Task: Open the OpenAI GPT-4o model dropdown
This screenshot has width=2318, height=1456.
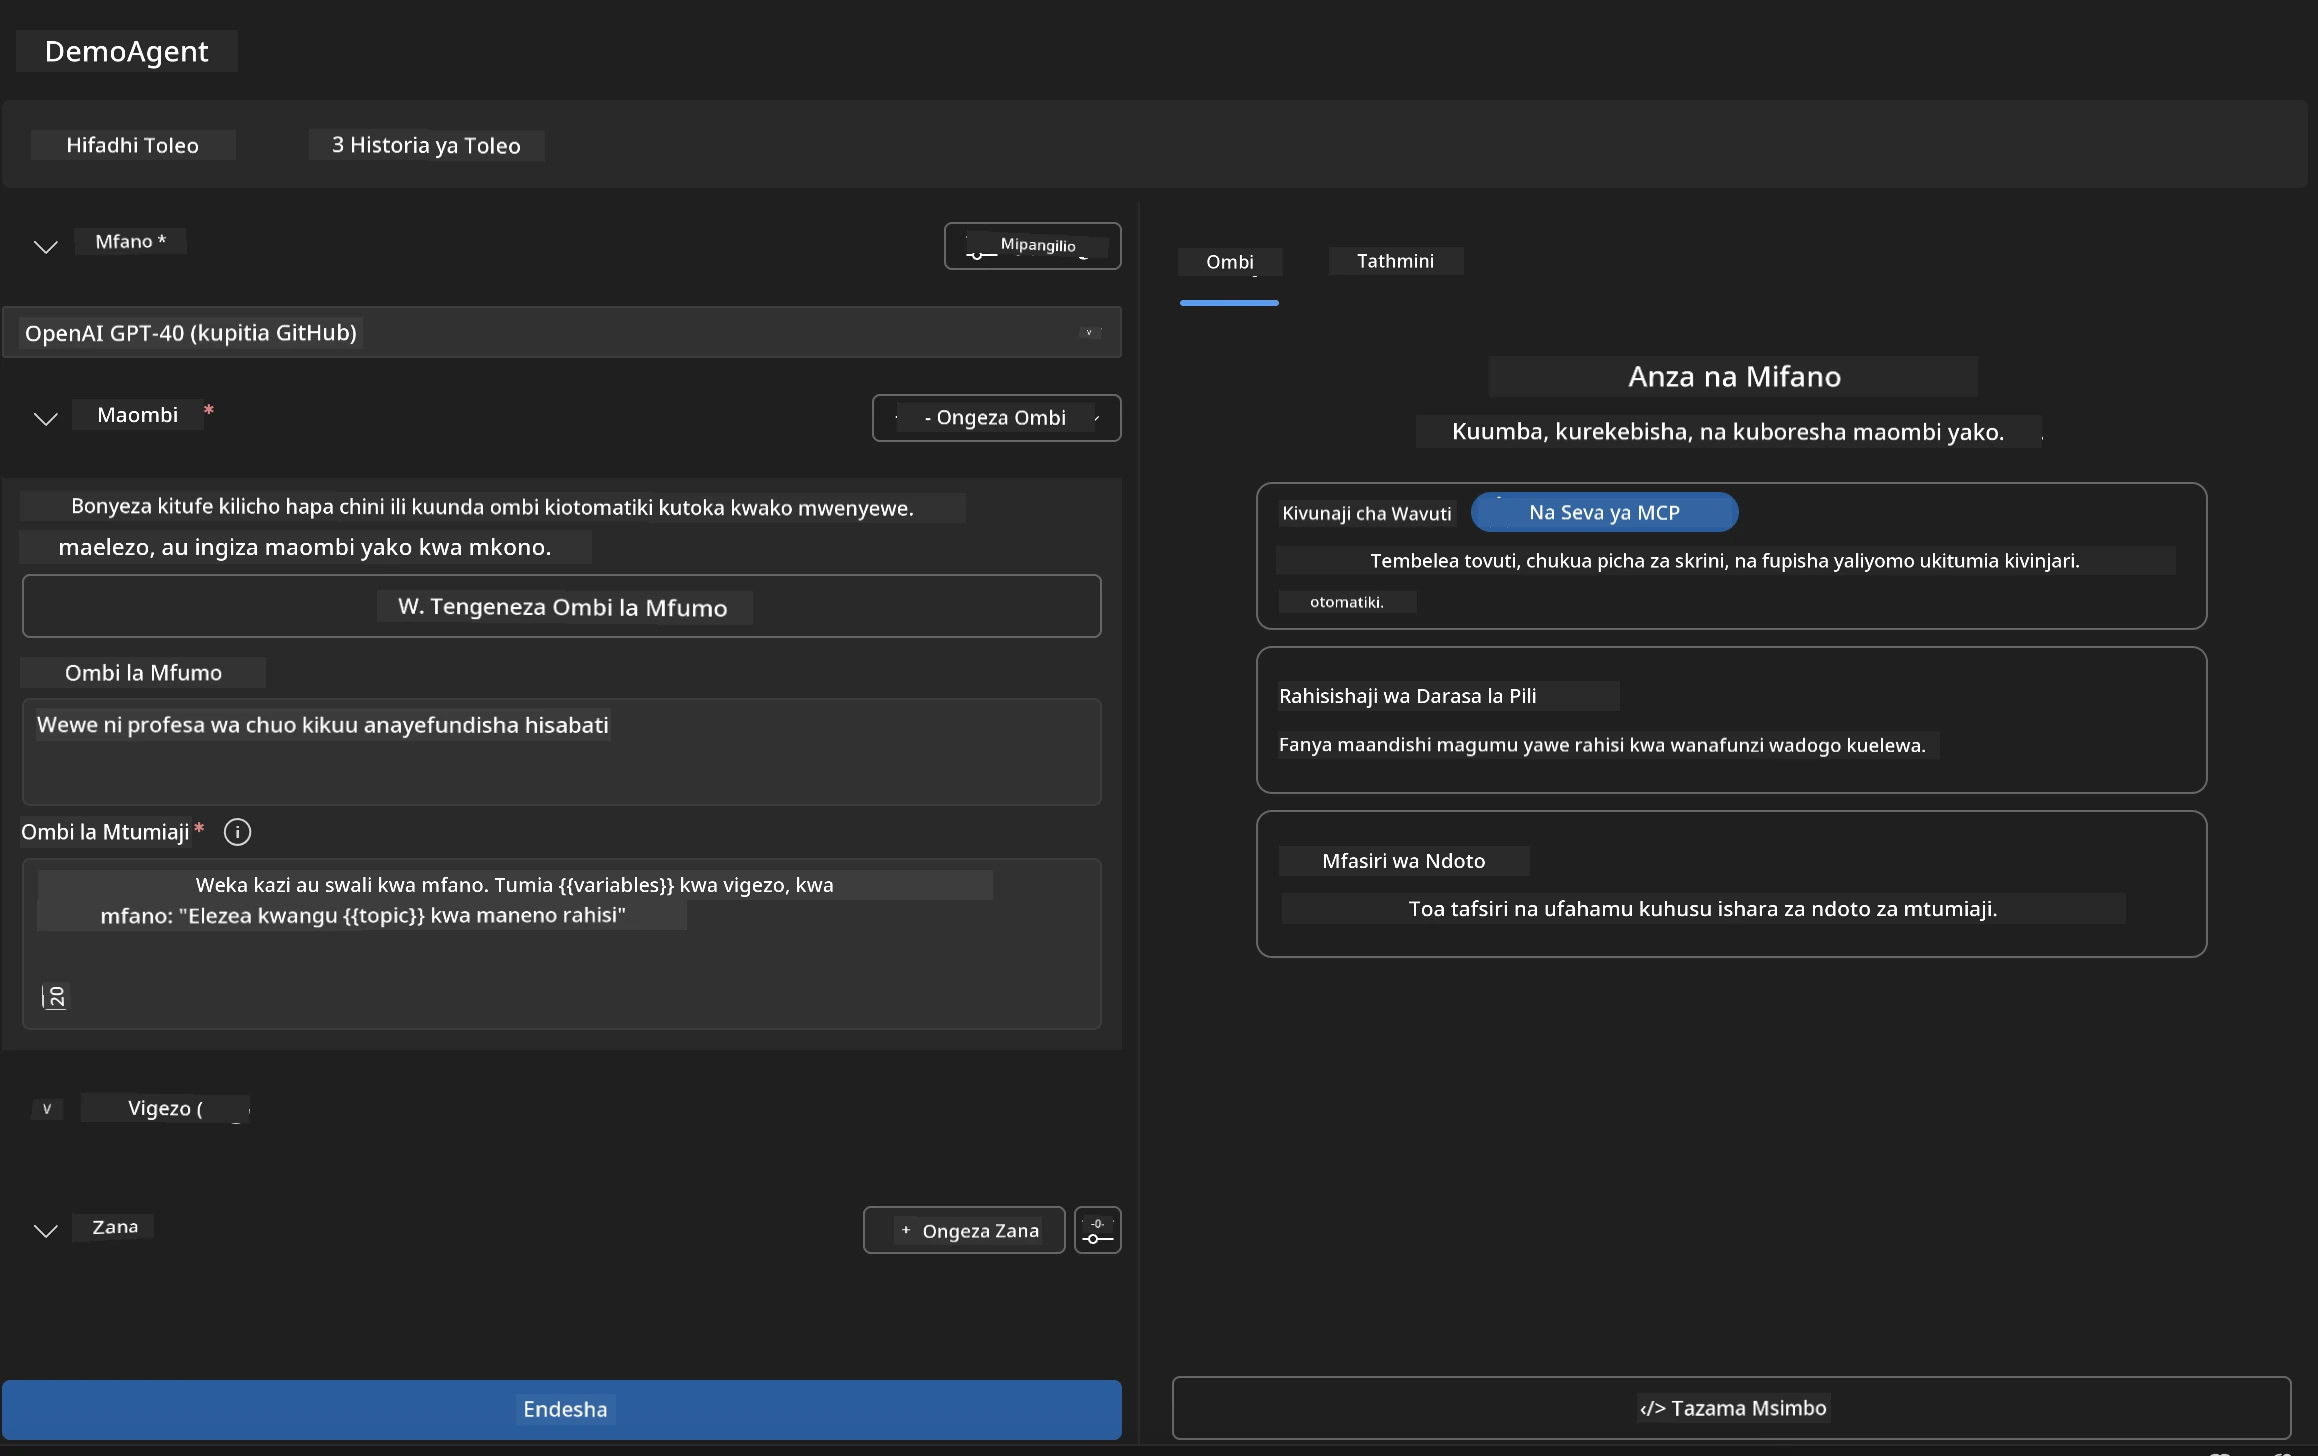Action: (562, 332)
